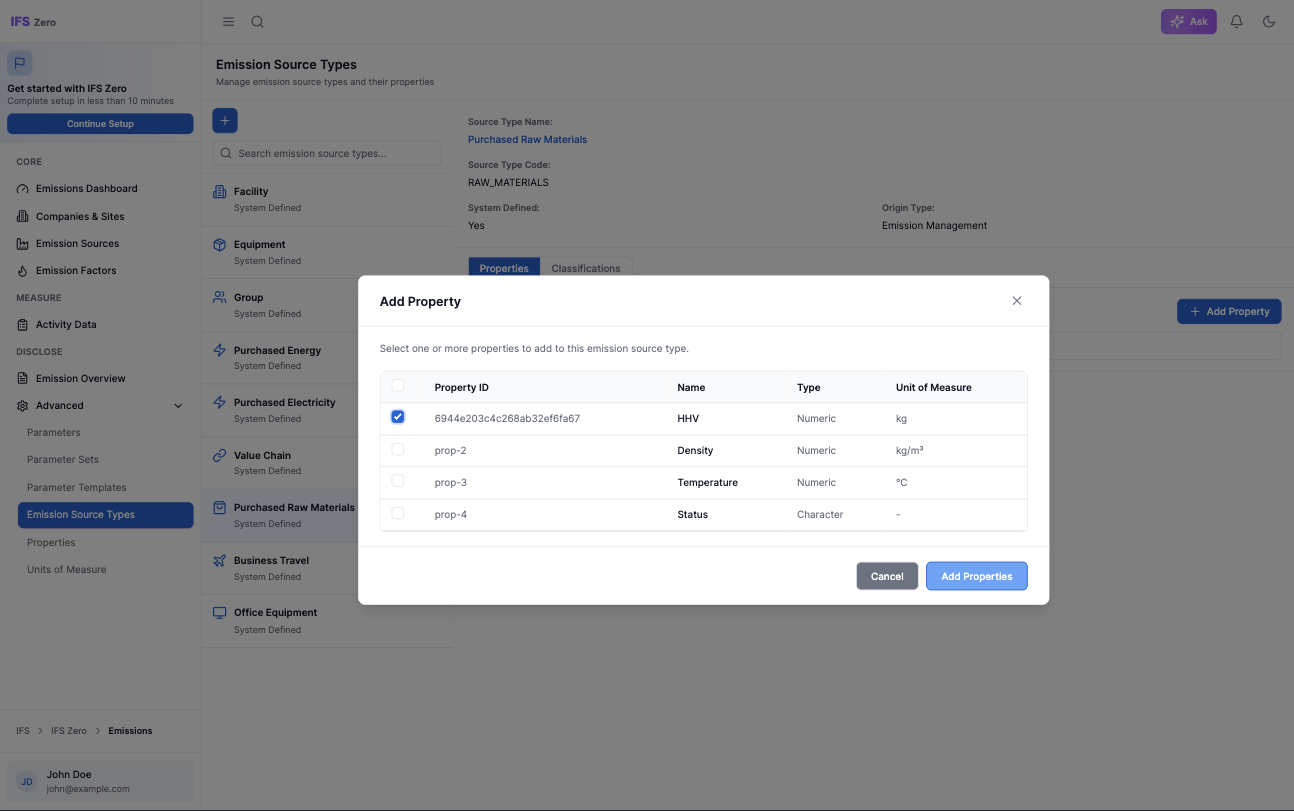This screenshot has width=1294, height=811.
Task: Check the Density property prop-2
Action: click(397, 450)
